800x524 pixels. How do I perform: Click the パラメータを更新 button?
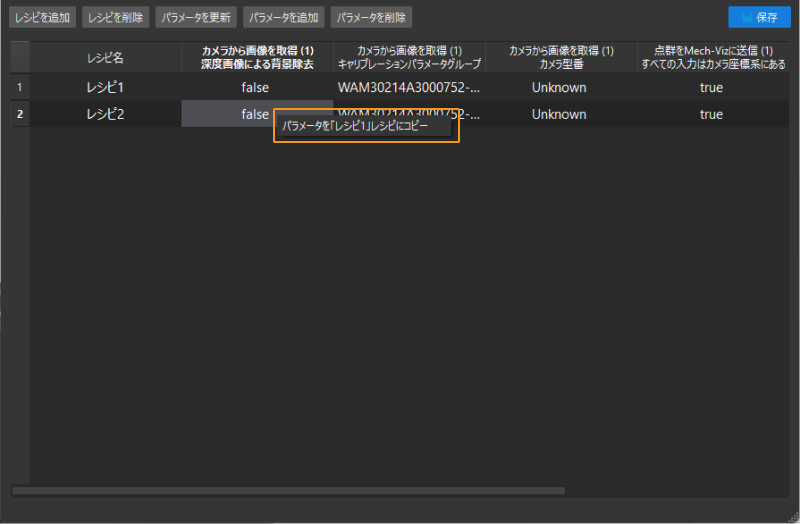196,17
